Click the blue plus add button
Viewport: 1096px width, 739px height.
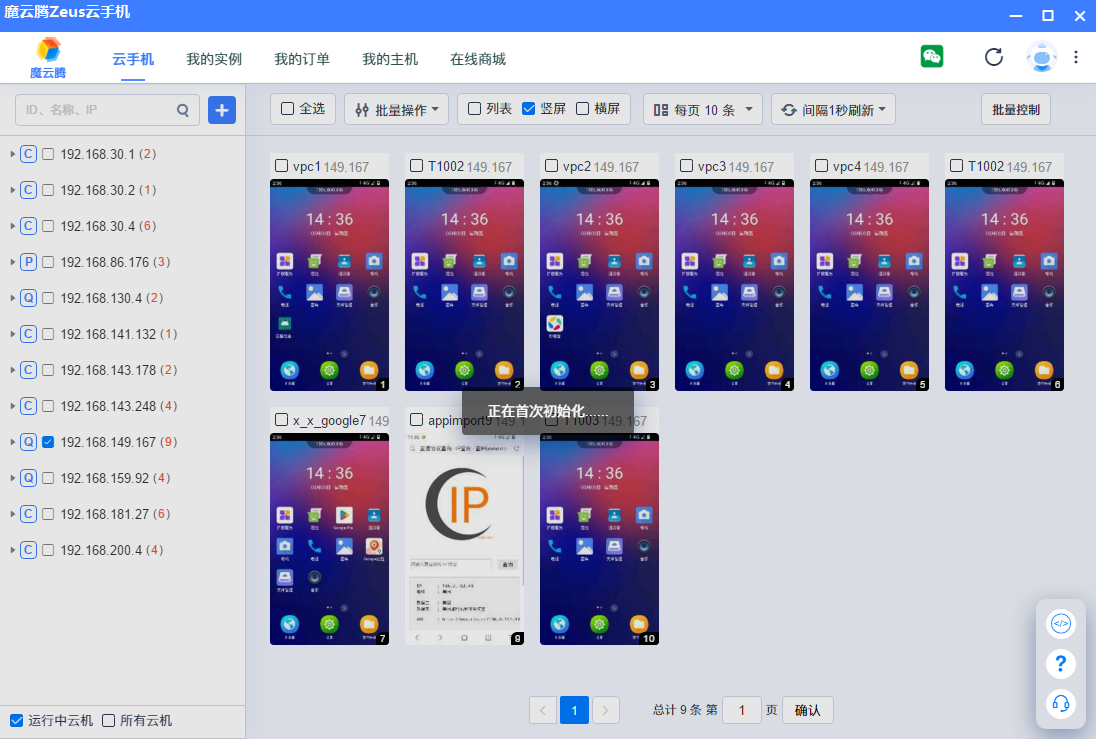pos(222,110)
